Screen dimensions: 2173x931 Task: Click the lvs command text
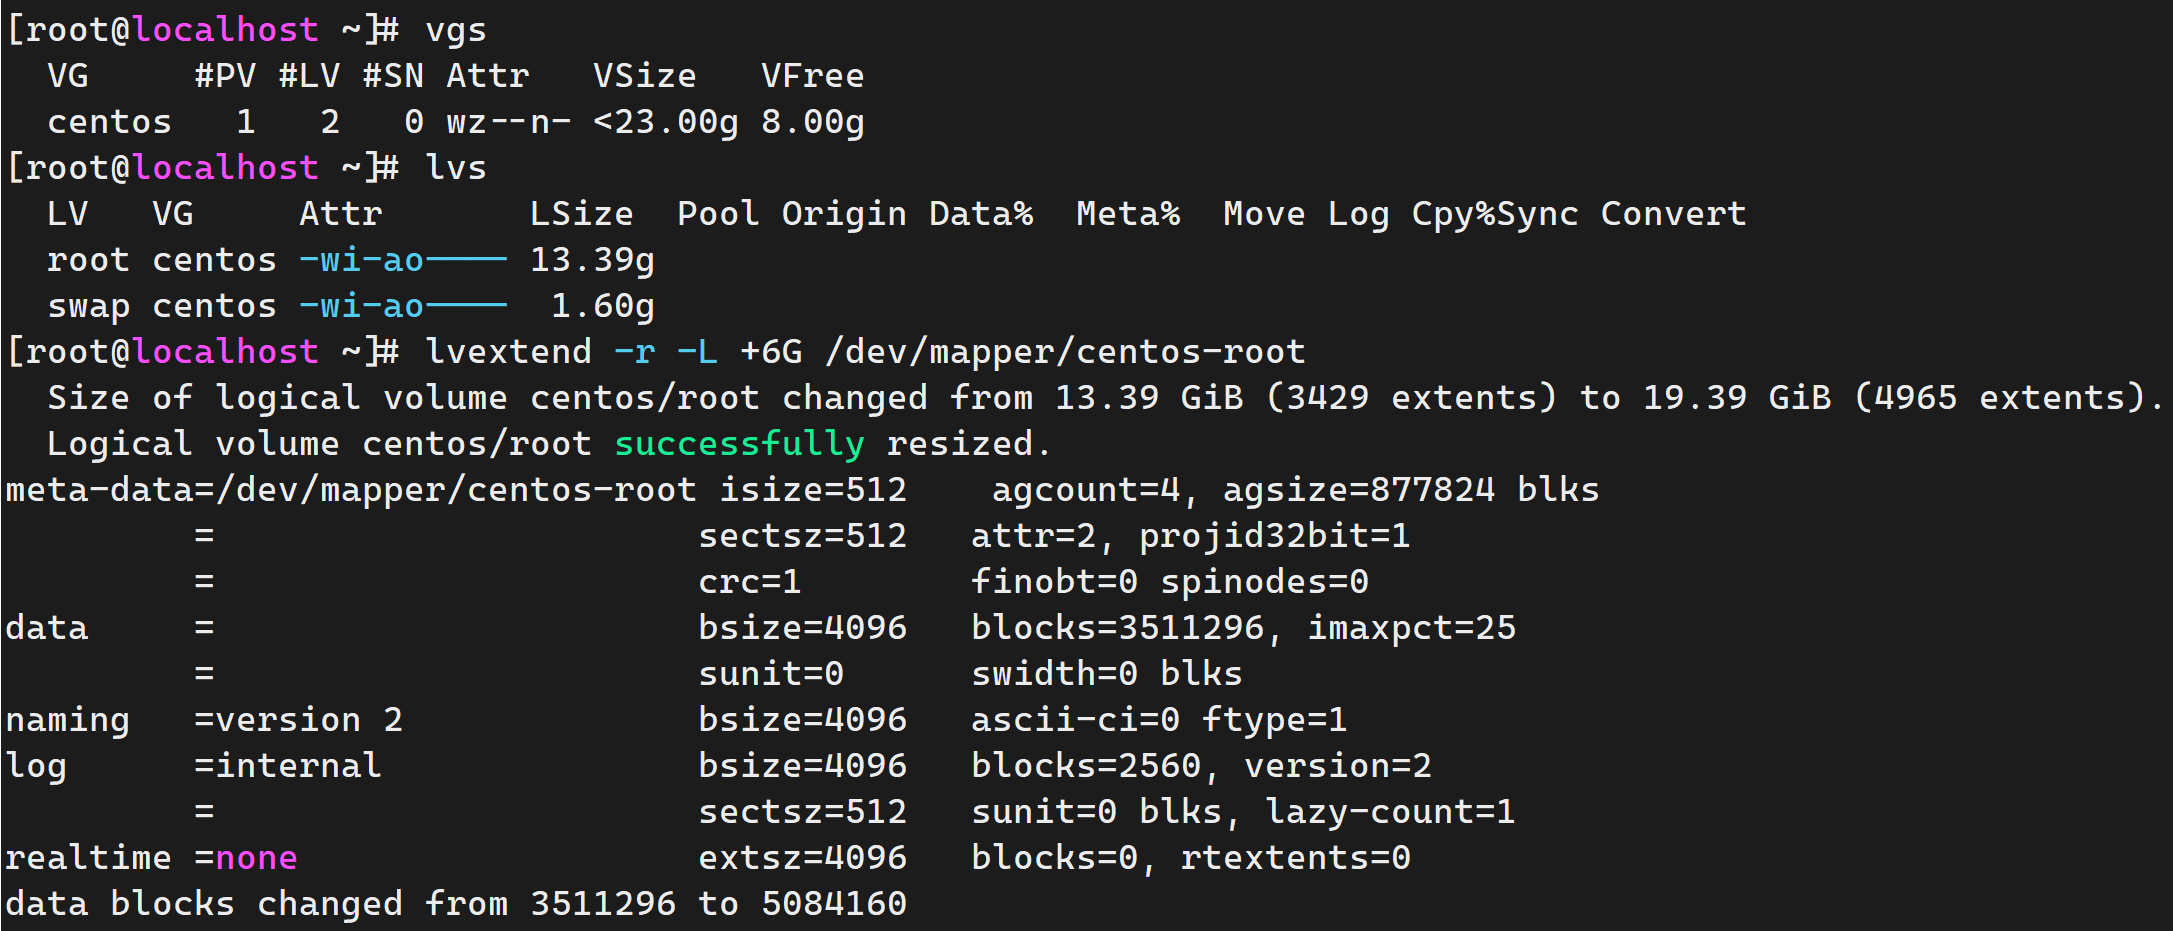click(x=456, y=168)
